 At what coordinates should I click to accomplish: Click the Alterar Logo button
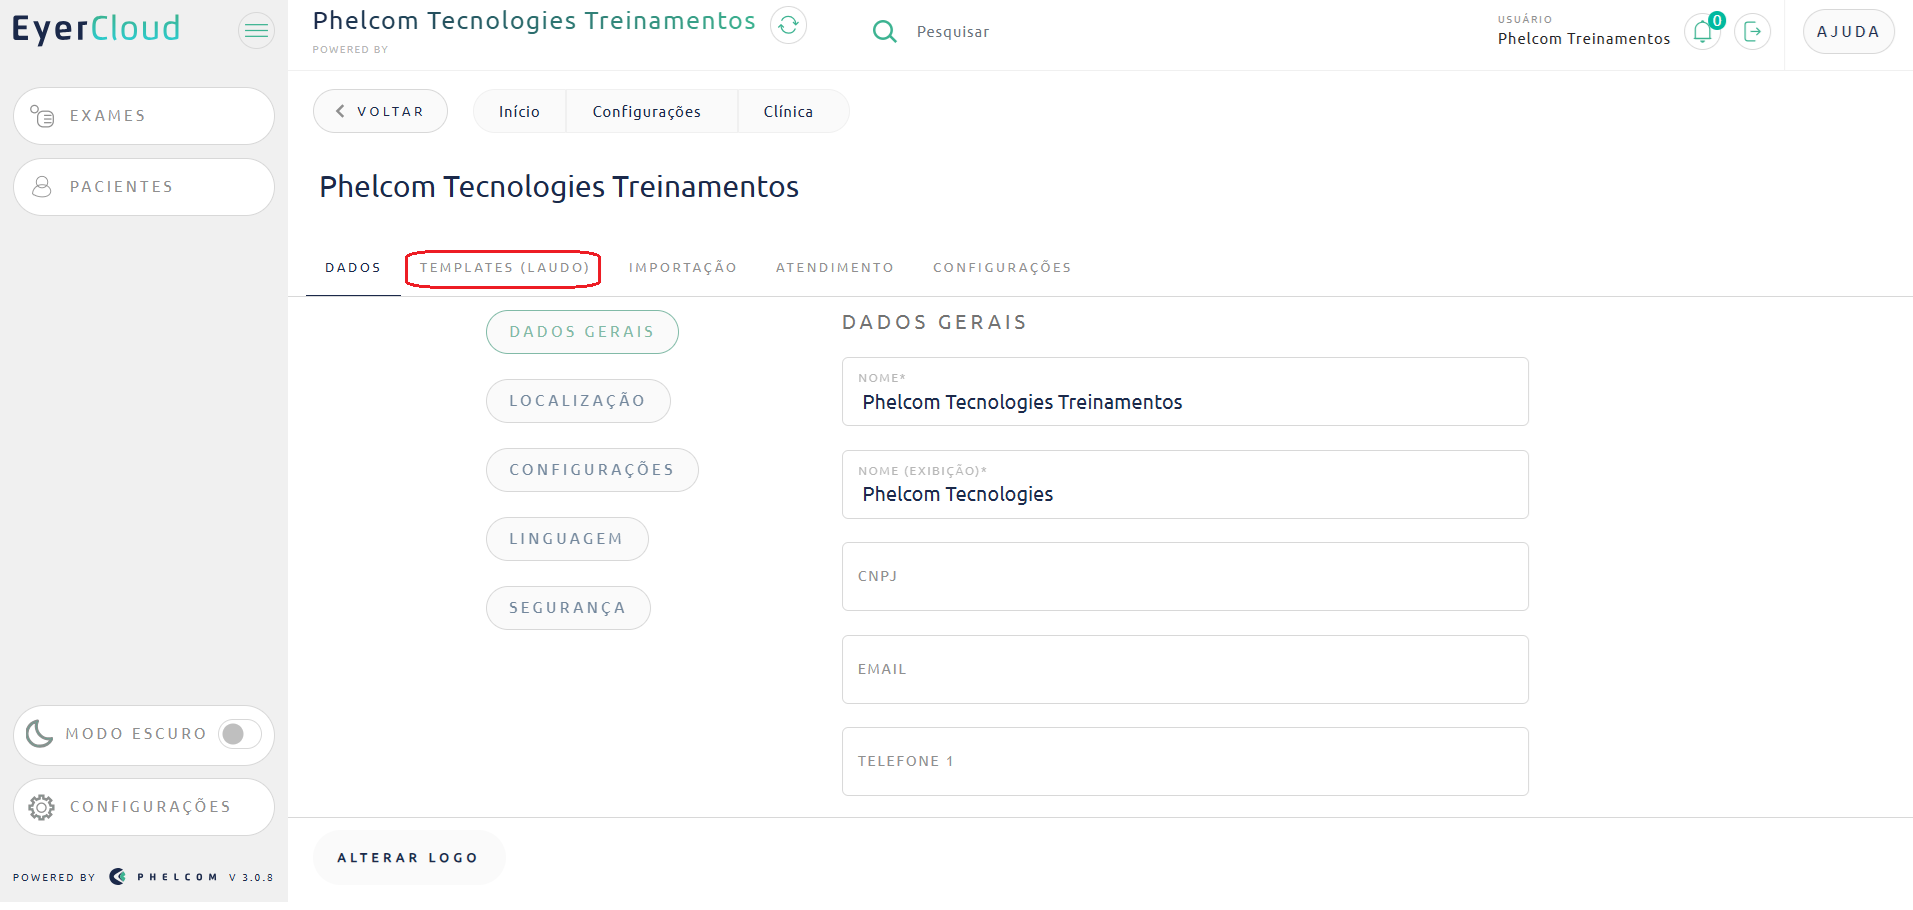click(408, 858)
